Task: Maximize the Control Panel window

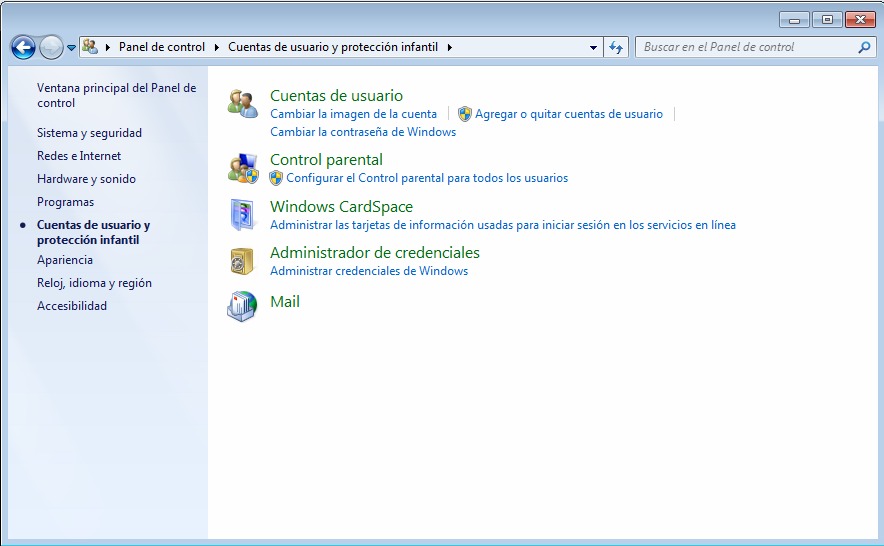Action: click(827, 20)
